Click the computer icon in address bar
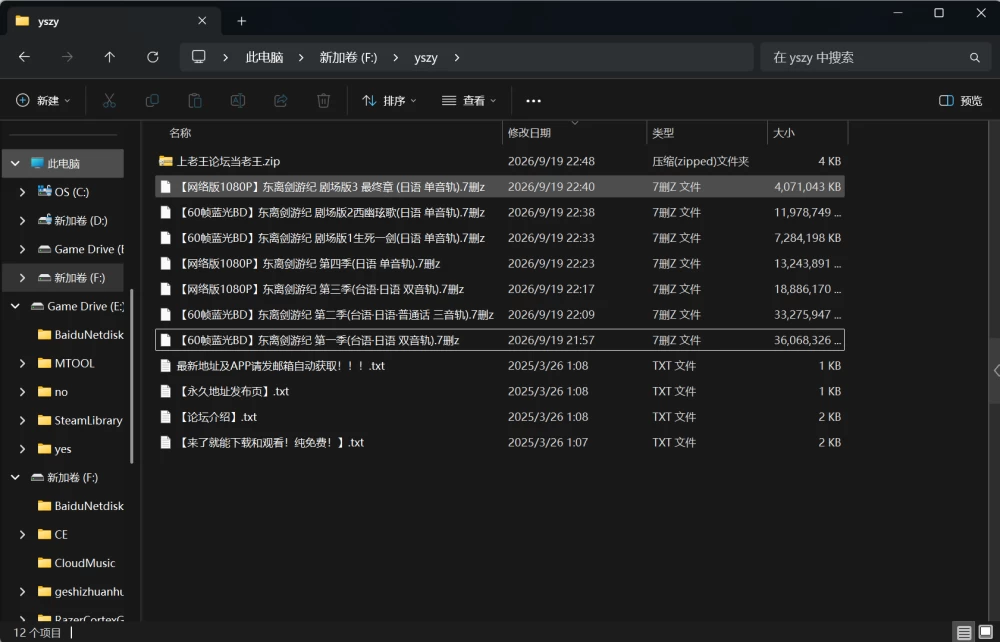1000x642 pixels. 199,57
